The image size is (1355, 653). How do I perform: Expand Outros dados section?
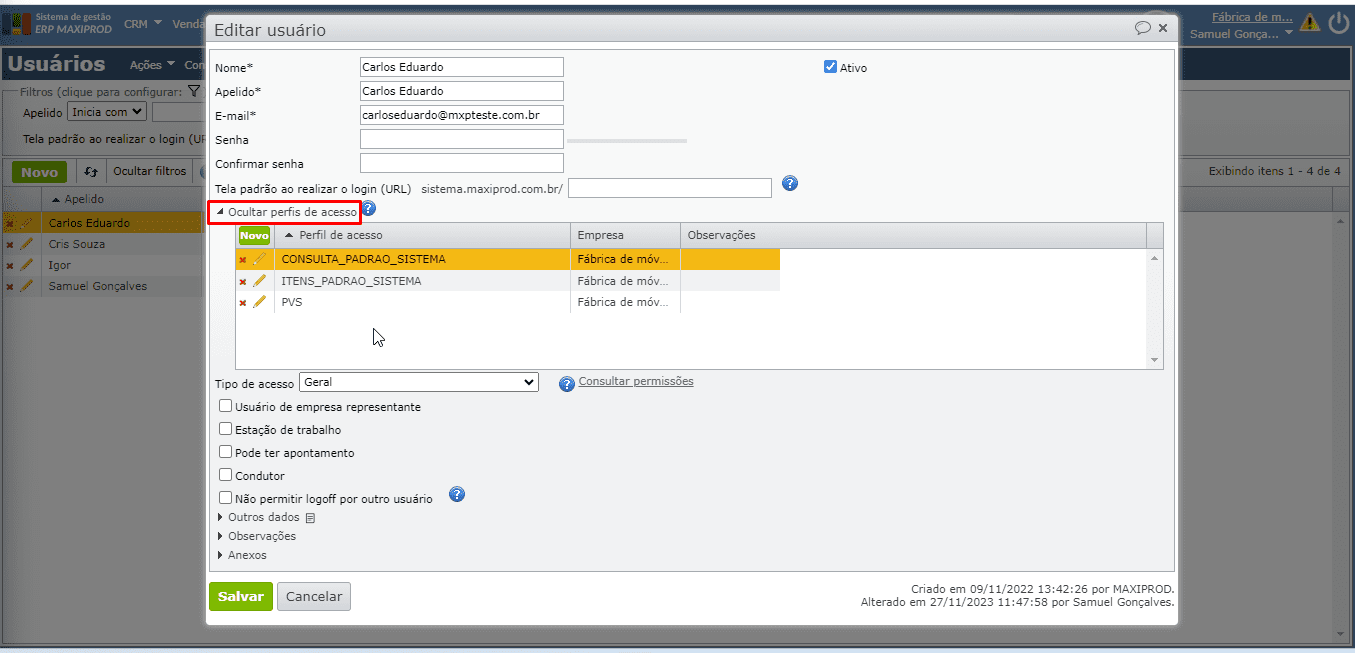coord(258,518)
